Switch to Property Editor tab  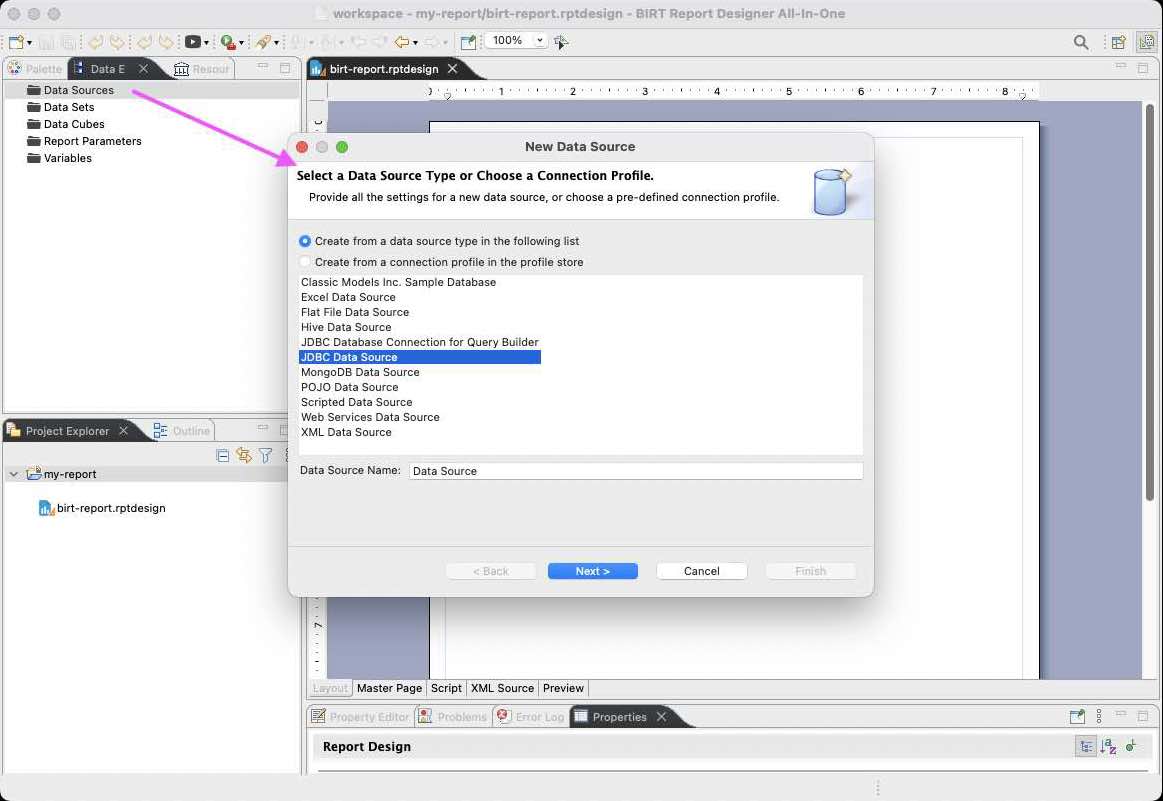[x=360, y=717]
